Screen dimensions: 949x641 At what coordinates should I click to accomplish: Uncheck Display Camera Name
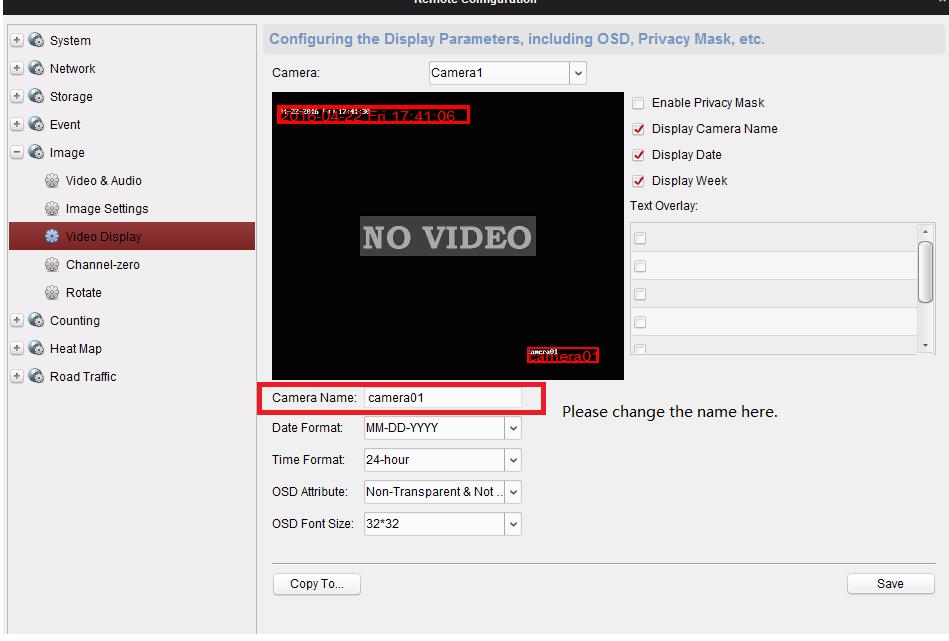point(638,129)
